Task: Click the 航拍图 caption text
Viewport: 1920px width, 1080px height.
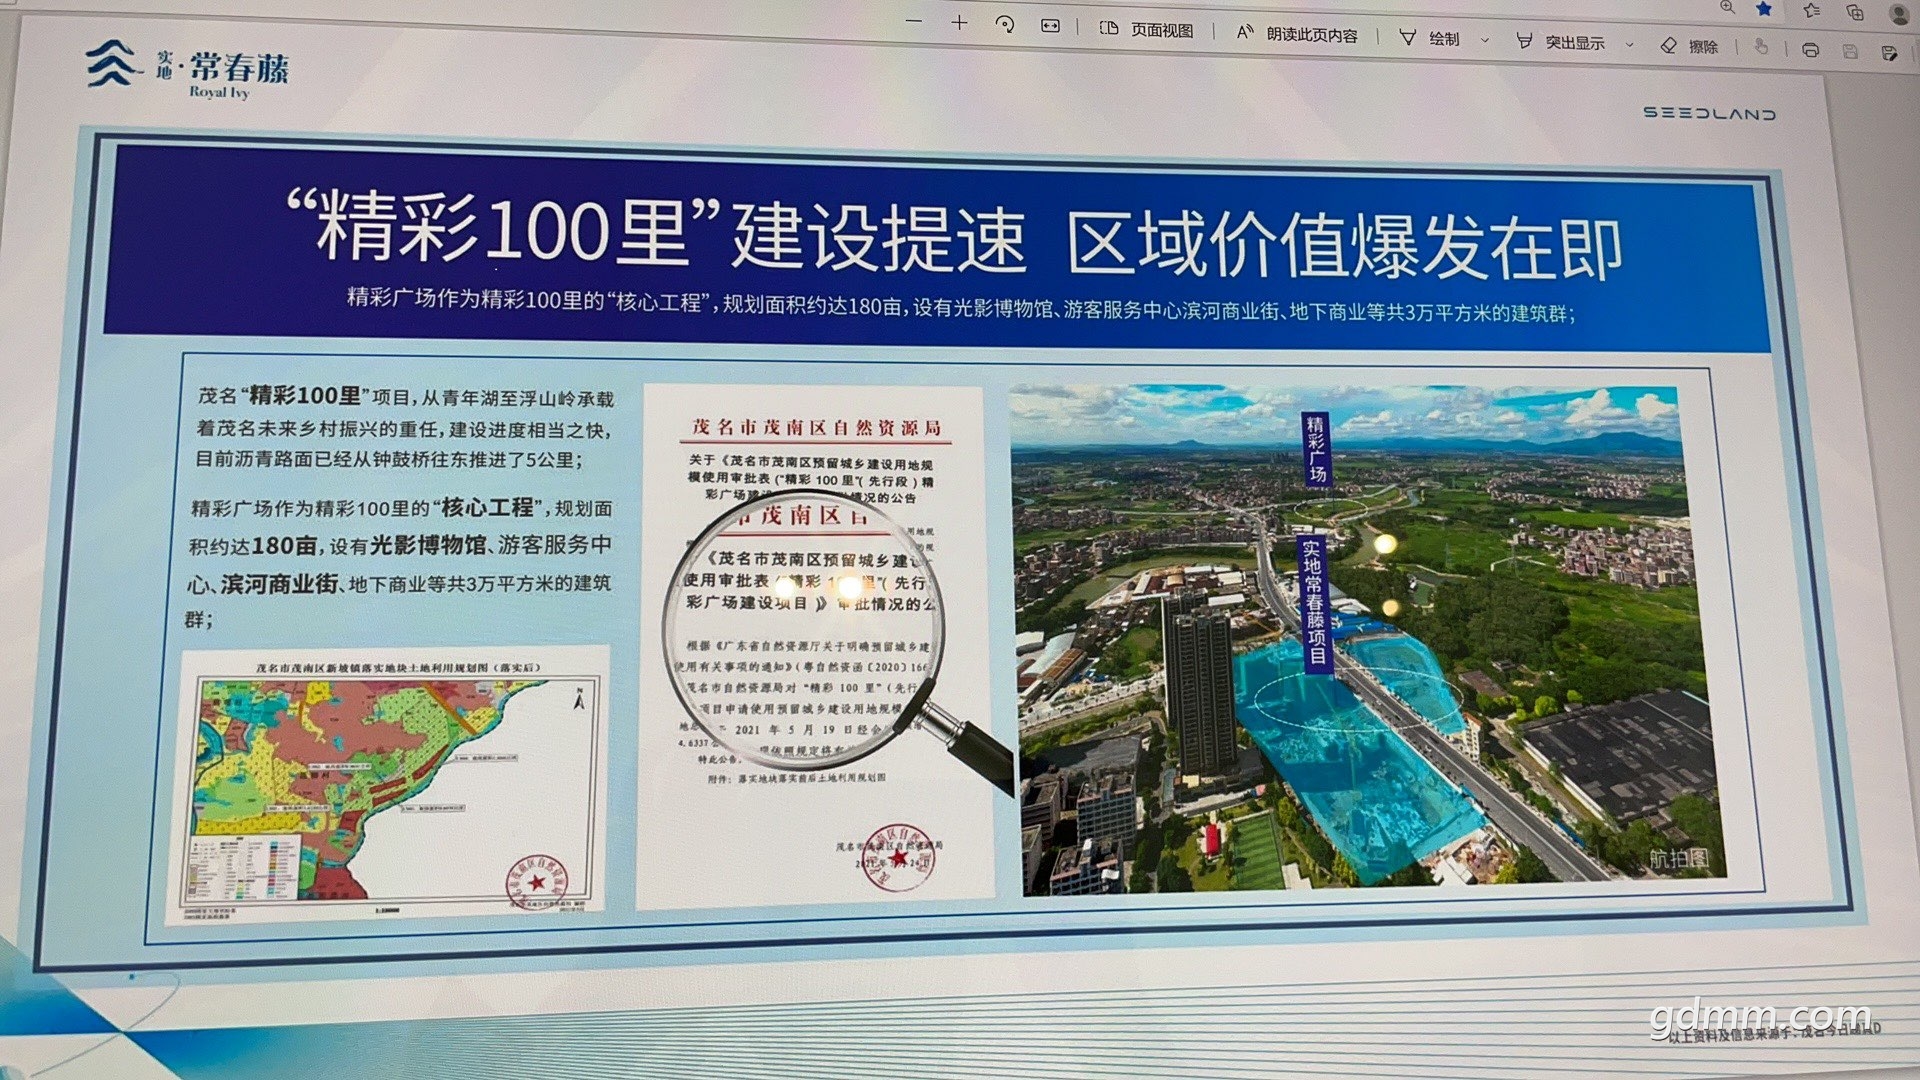Action: (1679, 858)
